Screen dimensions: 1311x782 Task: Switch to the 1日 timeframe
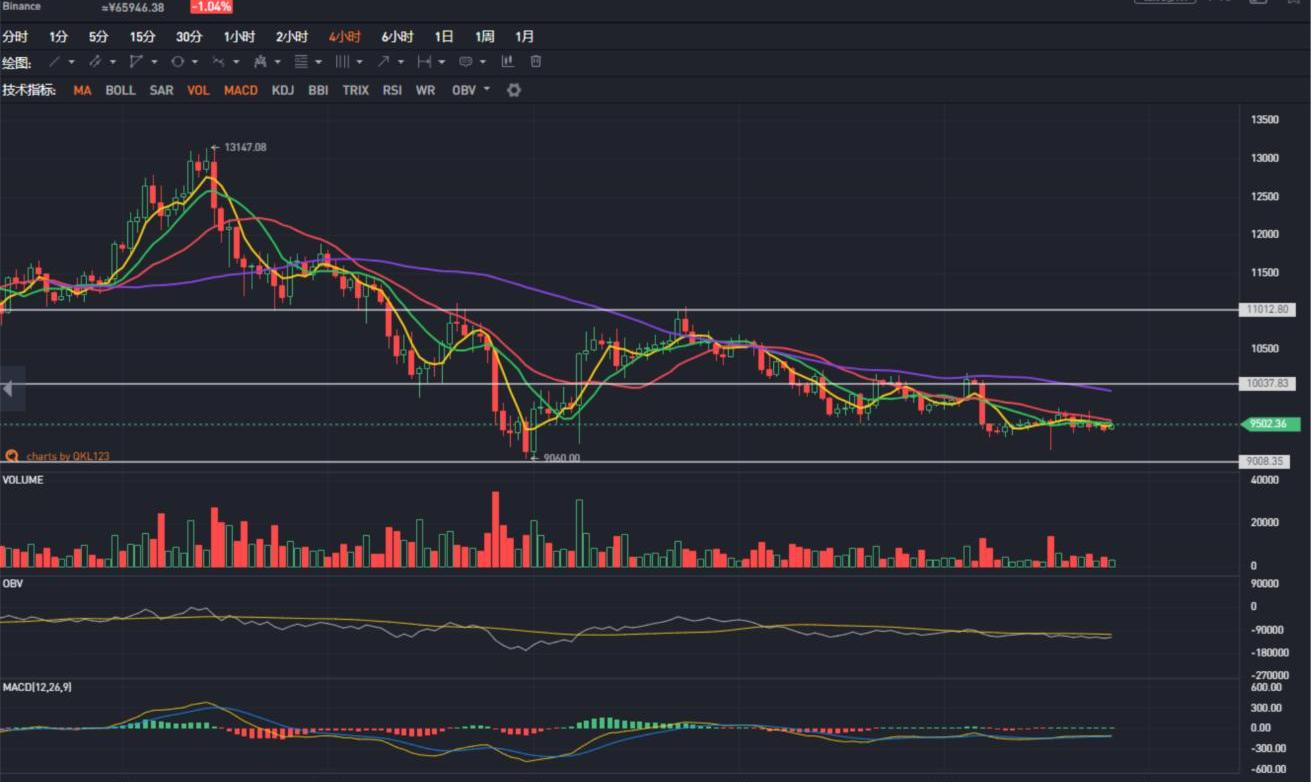pos(444,37)
